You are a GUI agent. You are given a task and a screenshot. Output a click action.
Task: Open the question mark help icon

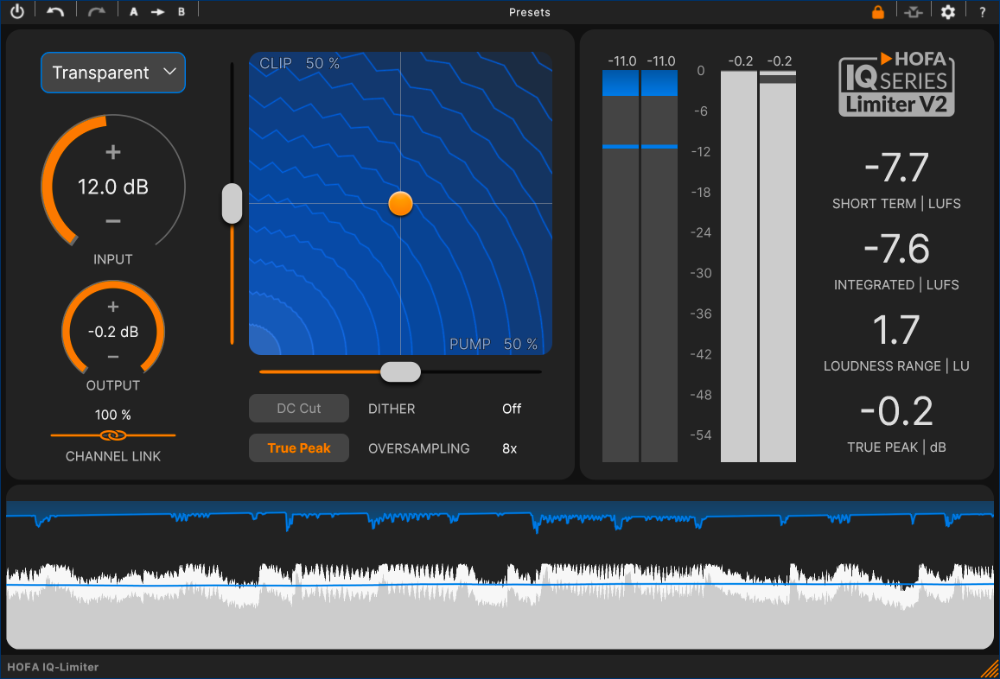[x=982, y=12]
